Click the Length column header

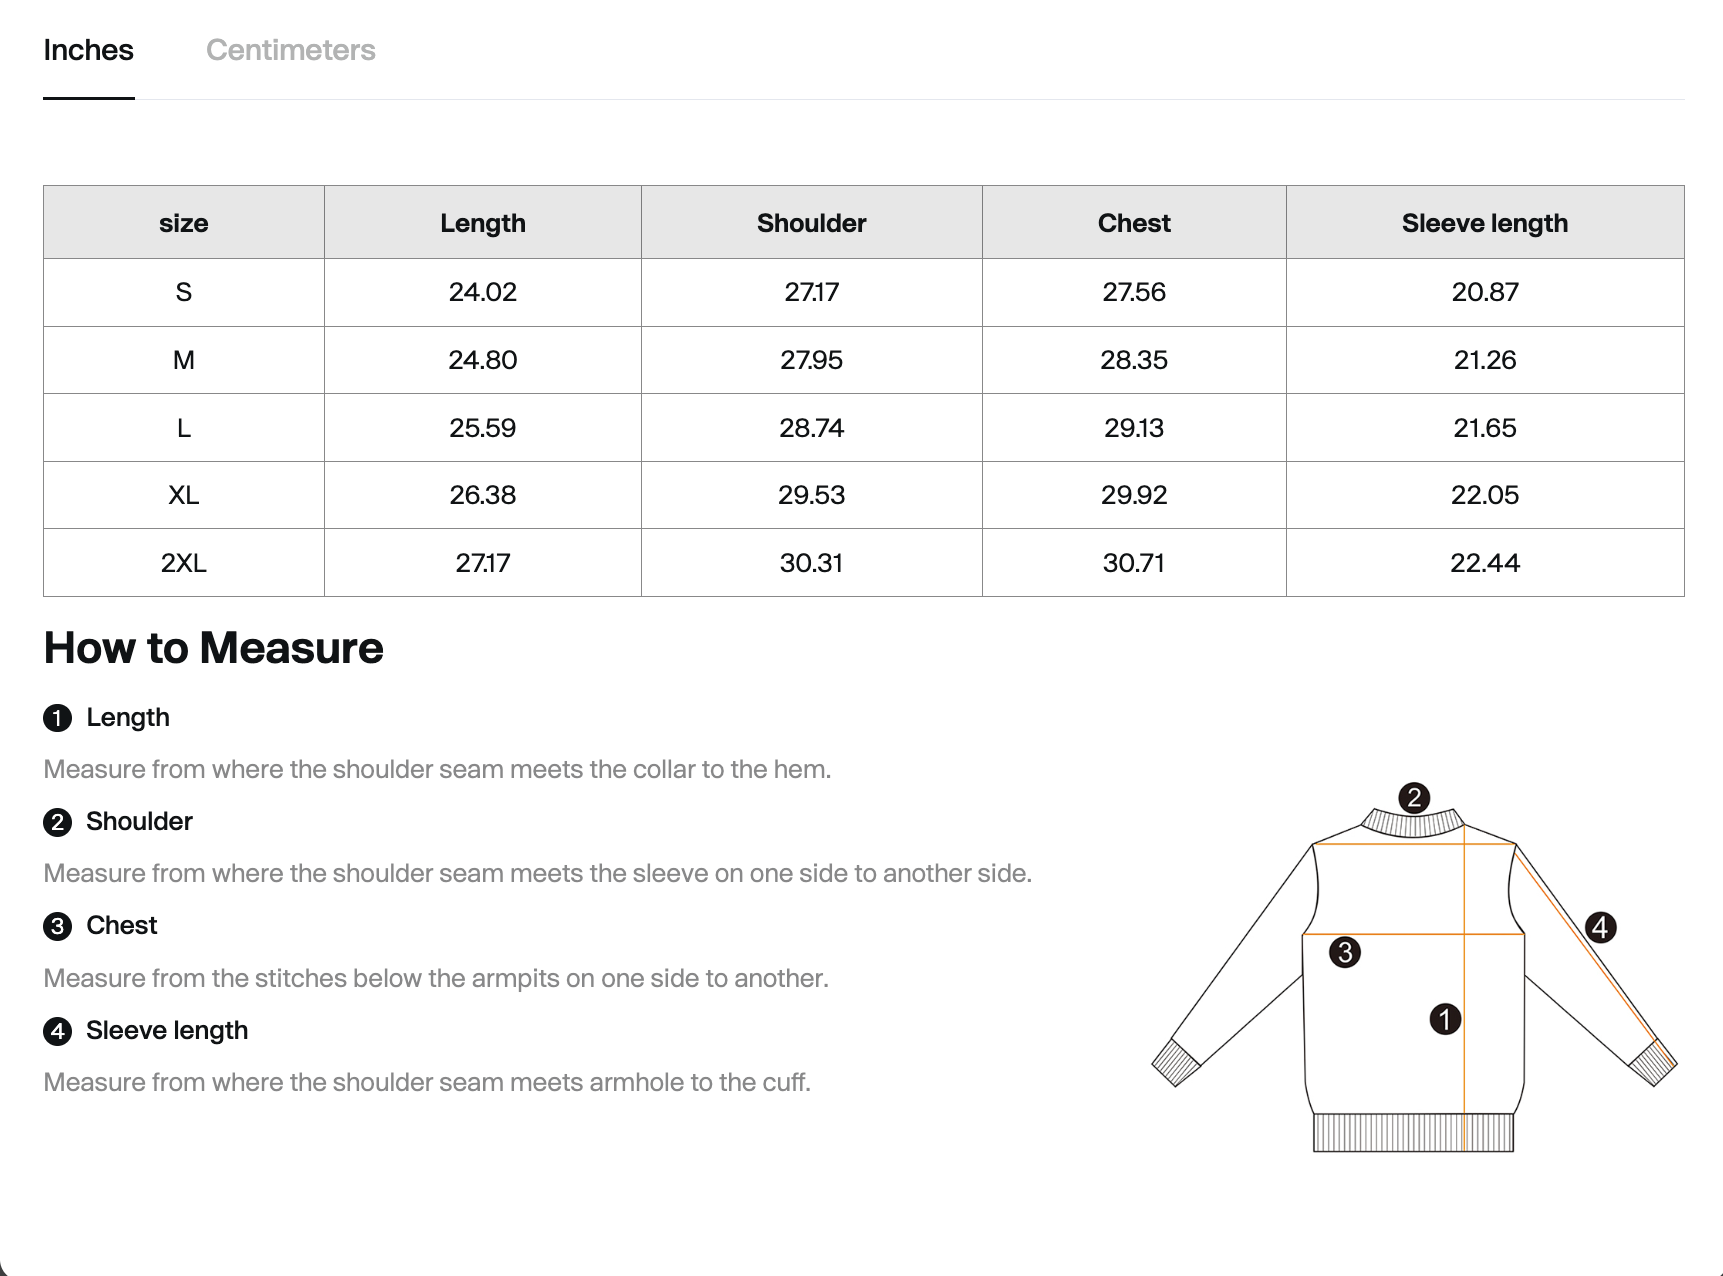(483, 222)
